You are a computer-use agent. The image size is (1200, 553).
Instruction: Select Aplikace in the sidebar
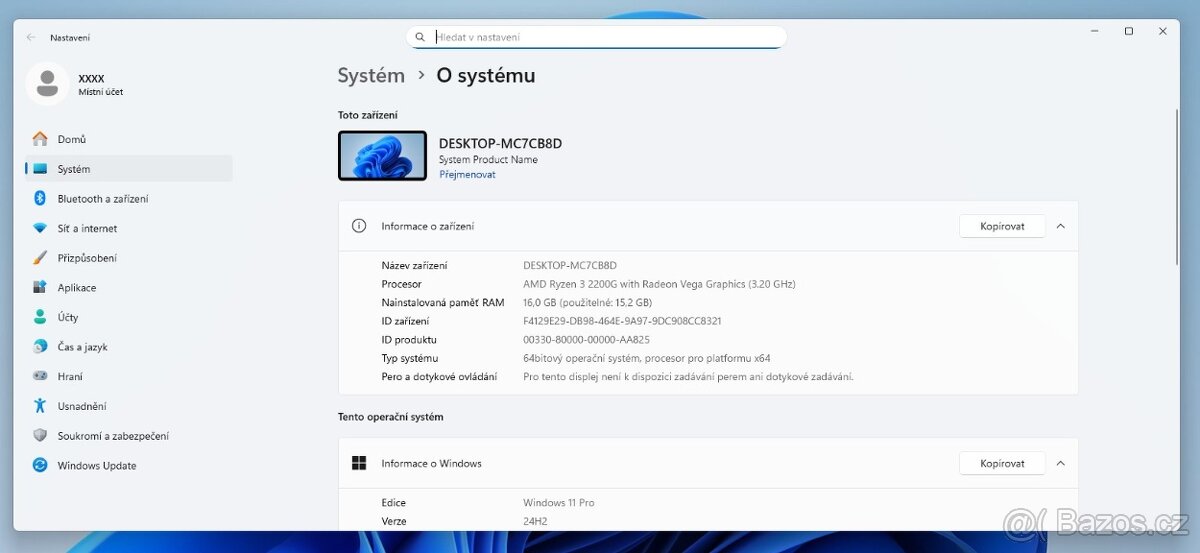(129, 287)
